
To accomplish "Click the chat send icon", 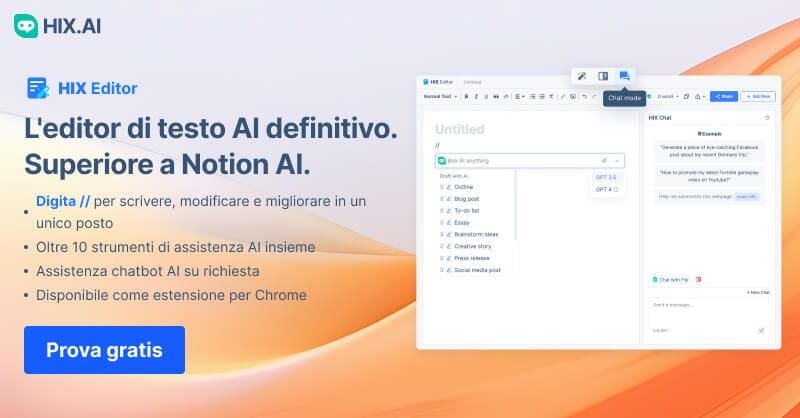I will pyautogui.click(x=761, y=331).
